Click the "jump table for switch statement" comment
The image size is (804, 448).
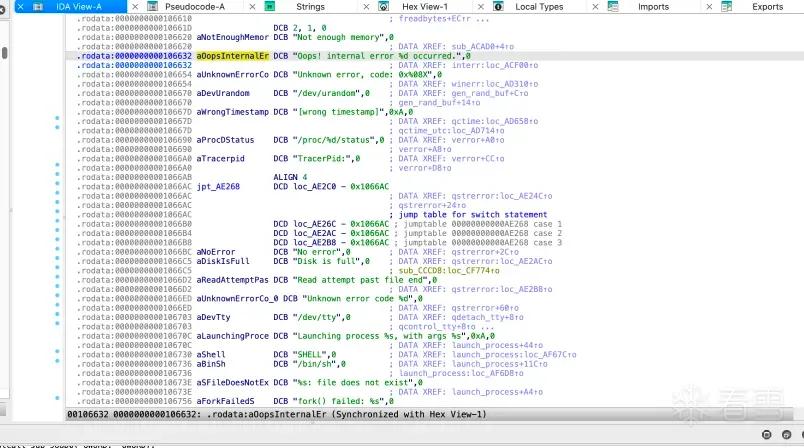(473, 215)
